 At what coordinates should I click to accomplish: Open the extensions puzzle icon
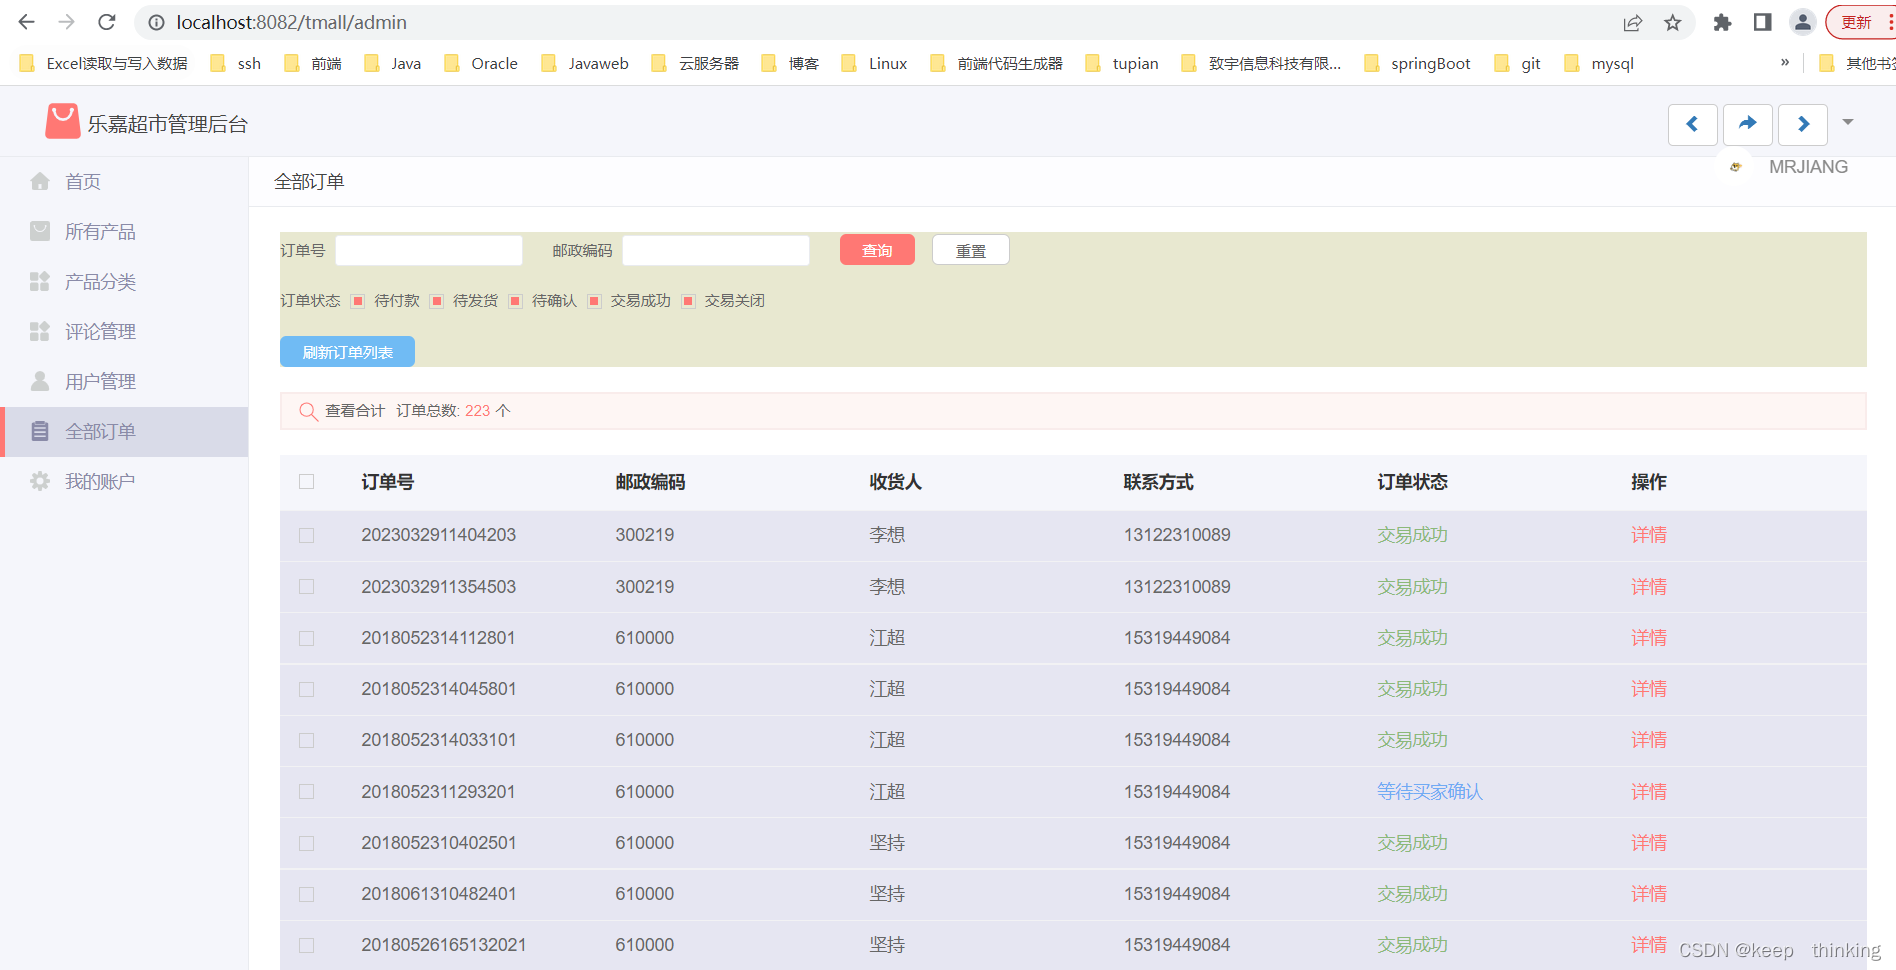pos(1722,22)
